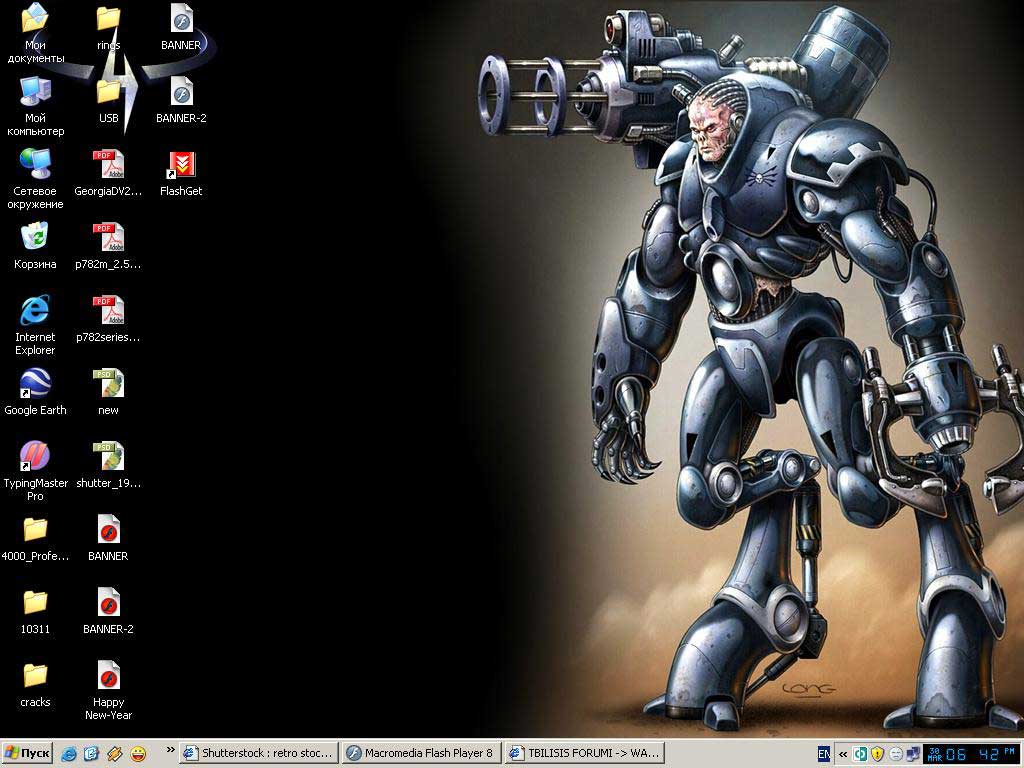Select the Happy New-Year Flash file
This screenshot has width=1024, height=768.
[x=108, y=691]
